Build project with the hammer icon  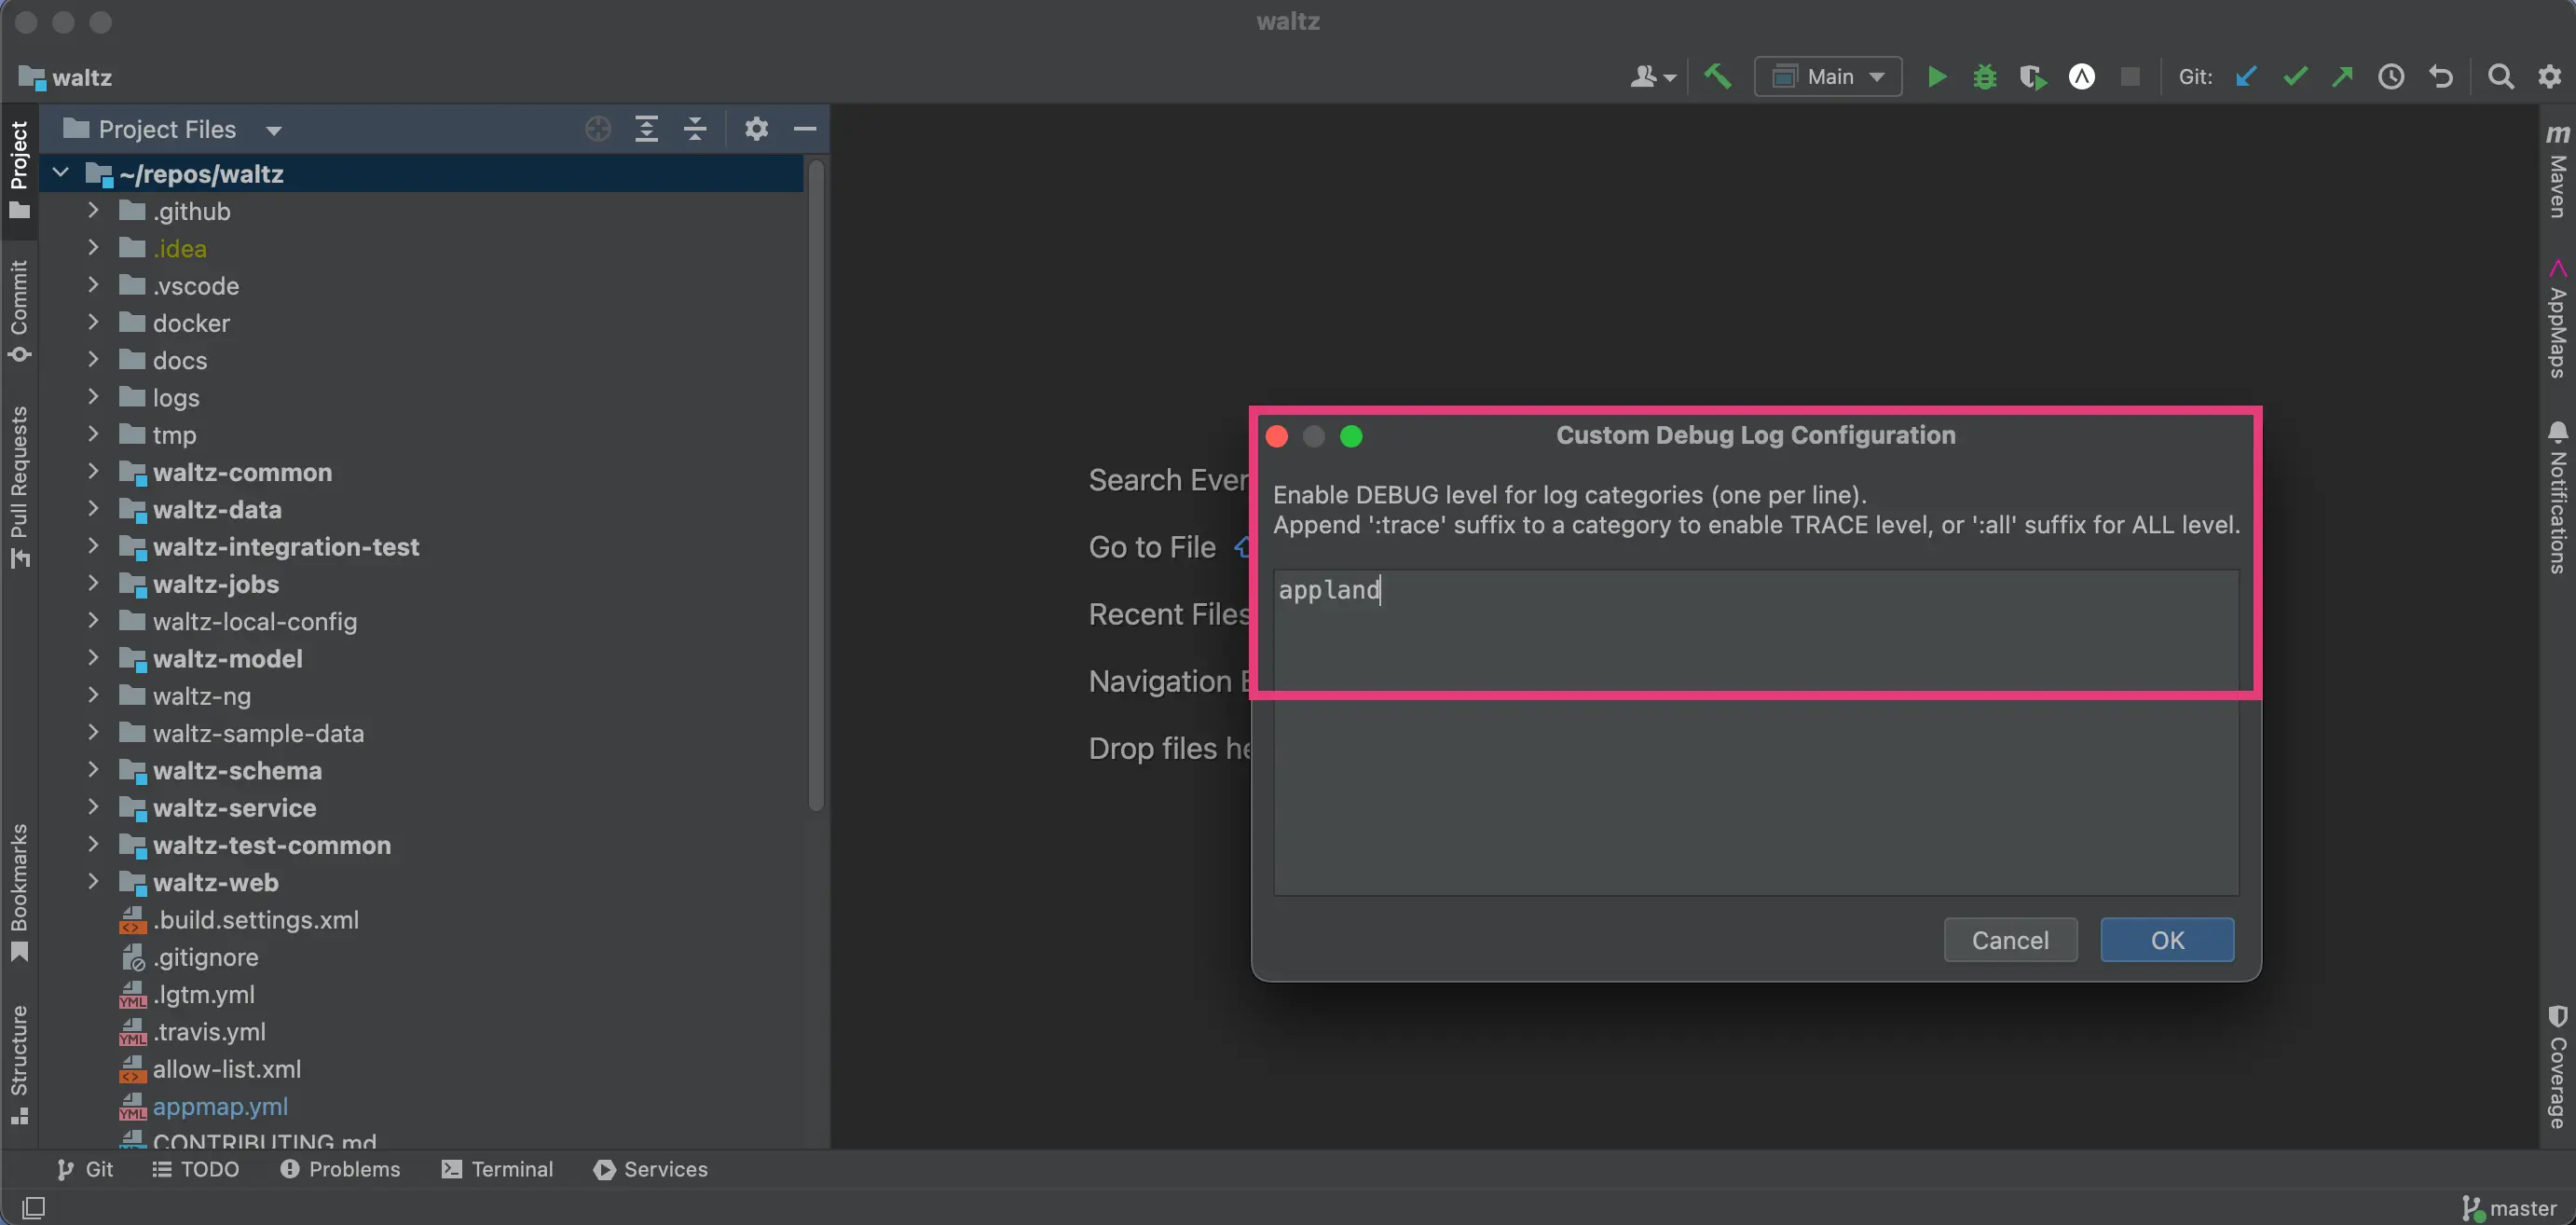click(1718, 77)
